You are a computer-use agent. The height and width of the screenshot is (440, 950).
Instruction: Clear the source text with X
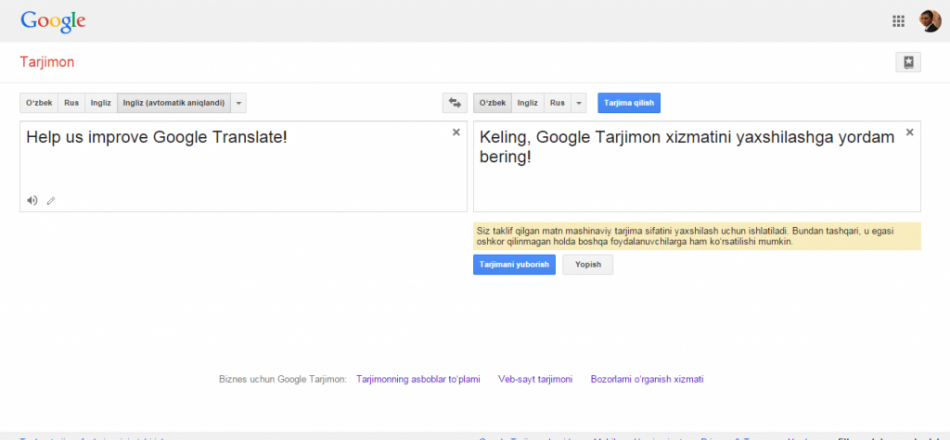click(x=456, y=132)
